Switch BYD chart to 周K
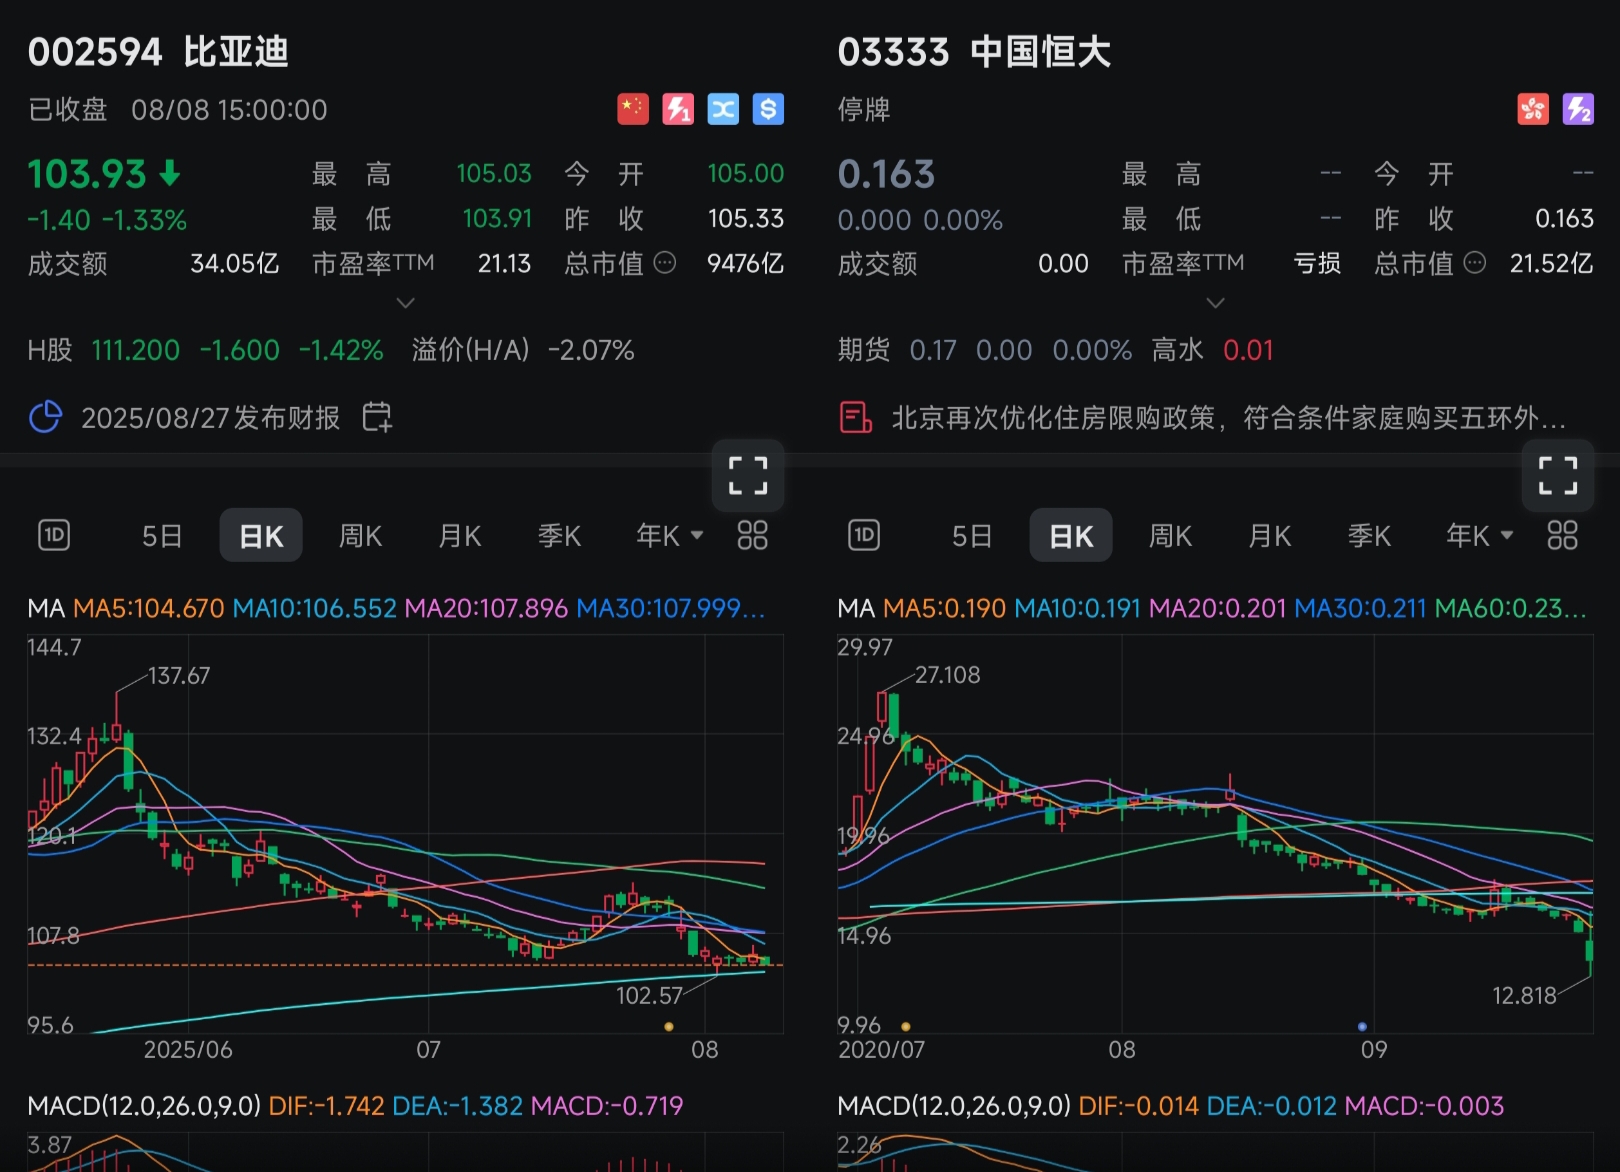 [361, 536]
